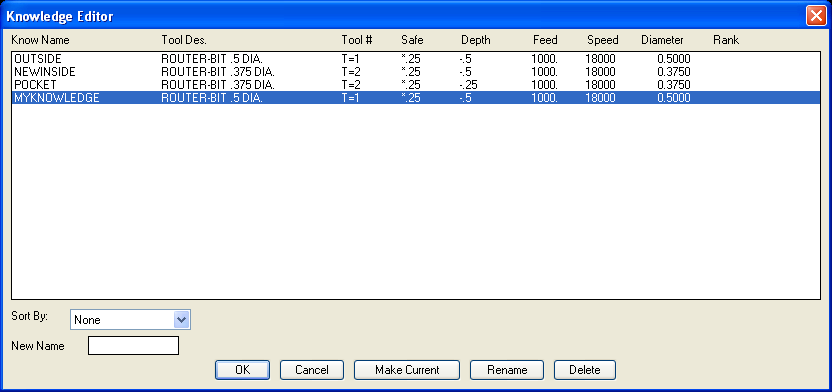This screenshot has height=392, width=832.
Task: Click tool description in MYKNOWLEDGE row
Action: 212,98
